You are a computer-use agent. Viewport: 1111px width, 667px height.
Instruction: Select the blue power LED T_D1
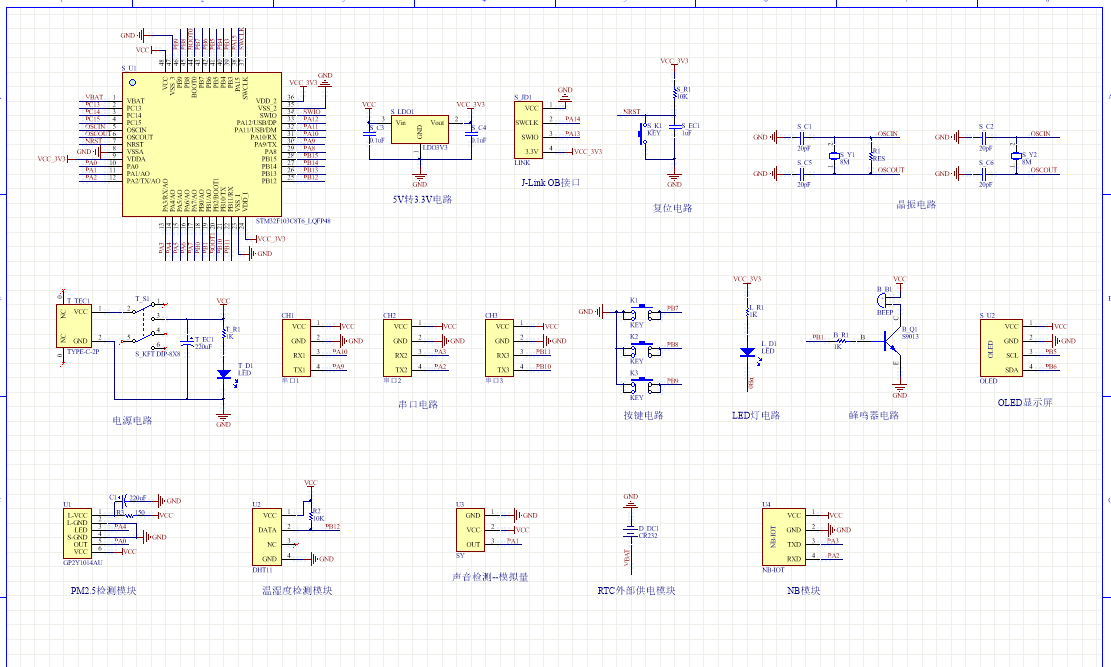[x=224, y=374]
